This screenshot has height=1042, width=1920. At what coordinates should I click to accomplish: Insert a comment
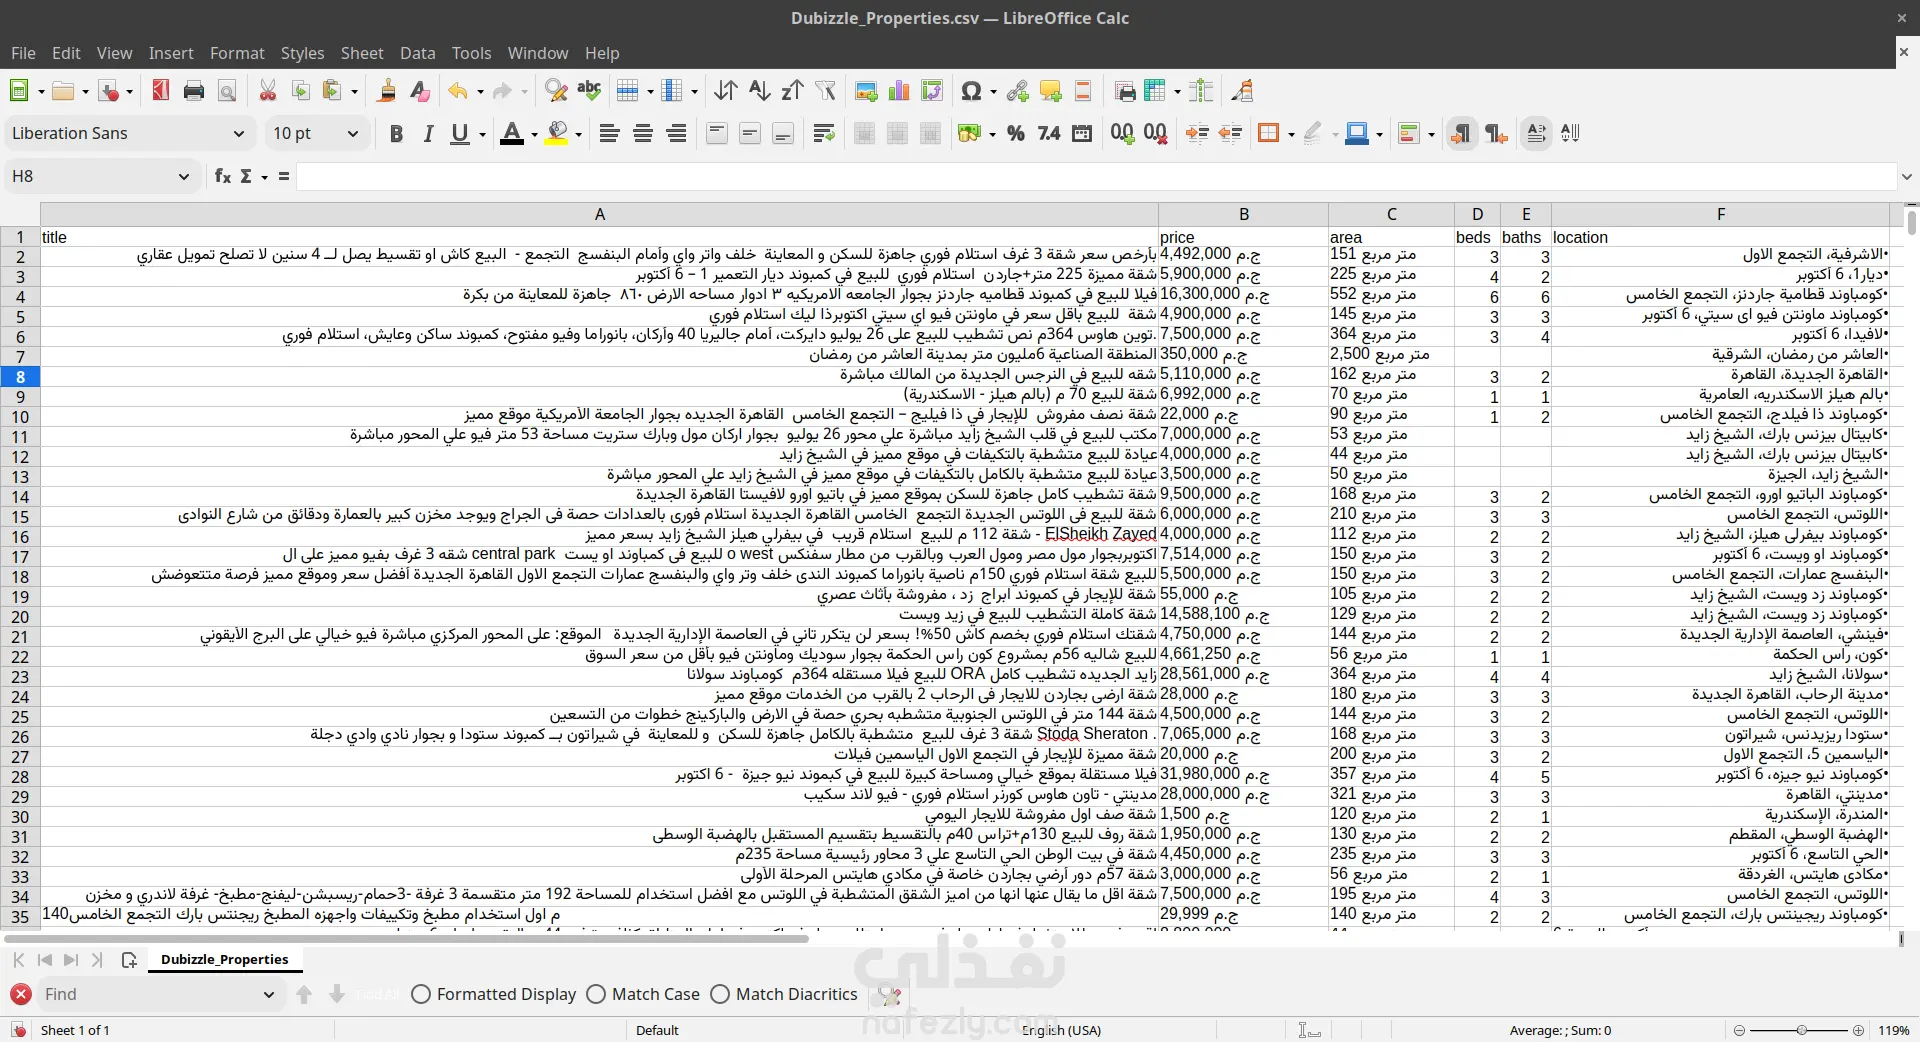coord(1050,91)
